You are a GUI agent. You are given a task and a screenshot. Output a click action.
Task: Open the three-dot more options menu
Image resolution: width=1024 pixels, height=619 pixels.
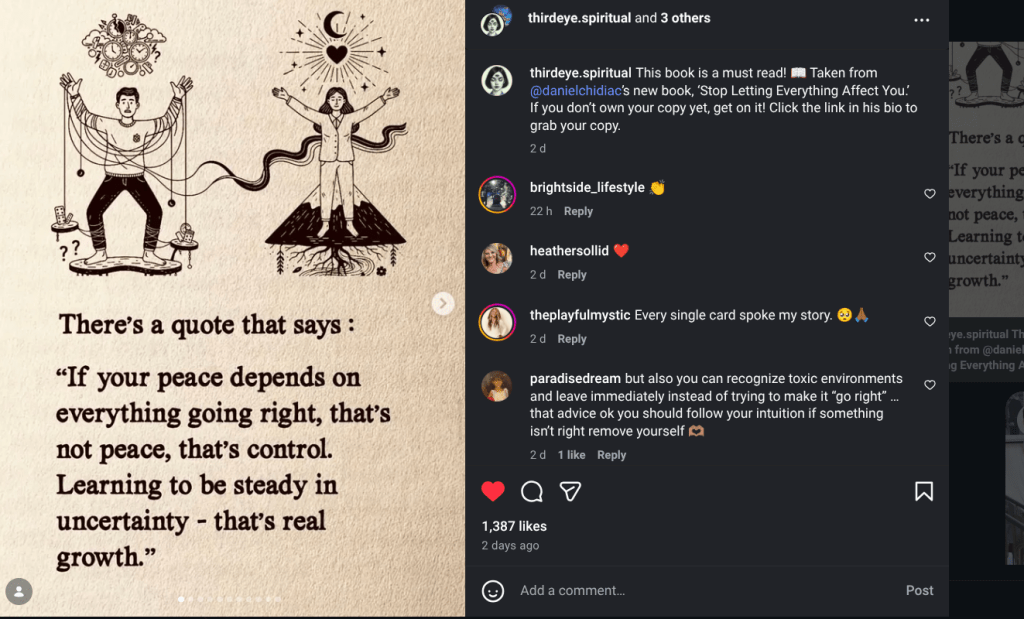pyautogui.click(x=922, y=20)
